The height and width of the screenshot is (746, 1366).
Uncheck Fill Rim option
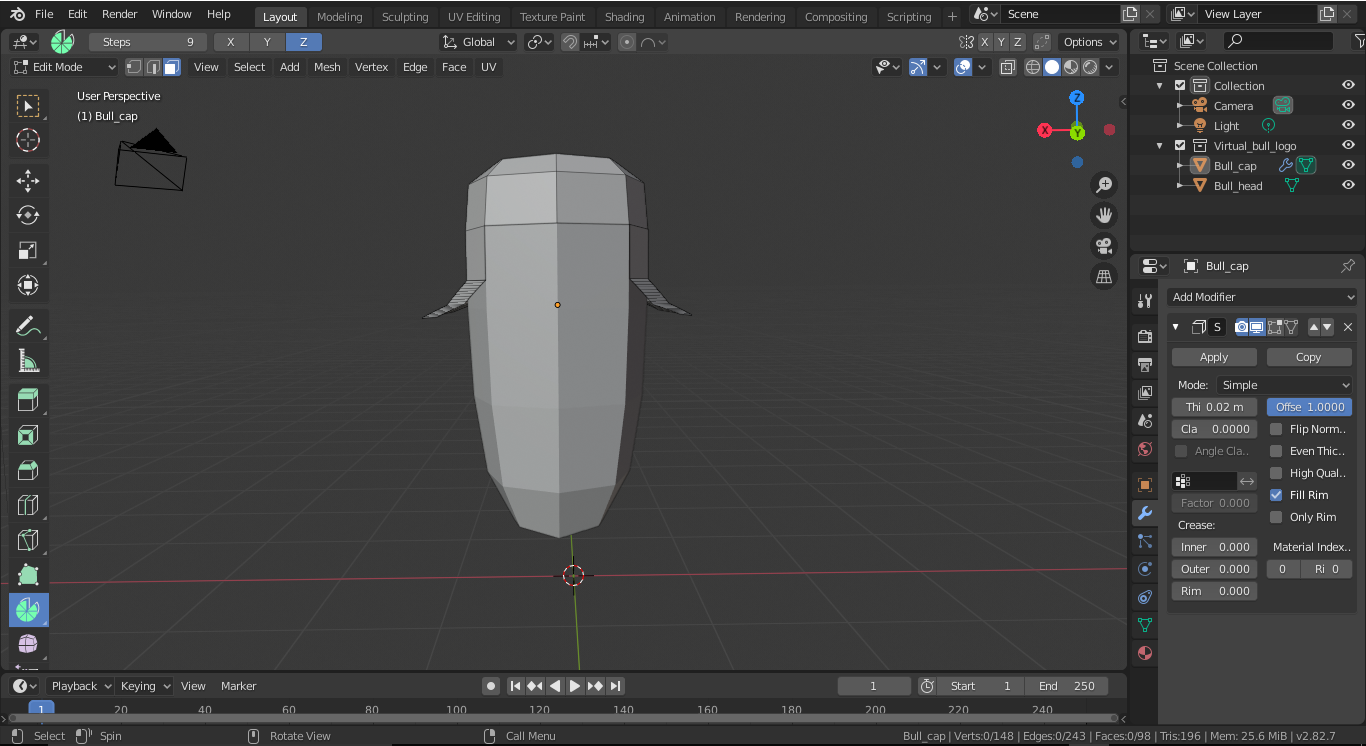[1276, 495]
